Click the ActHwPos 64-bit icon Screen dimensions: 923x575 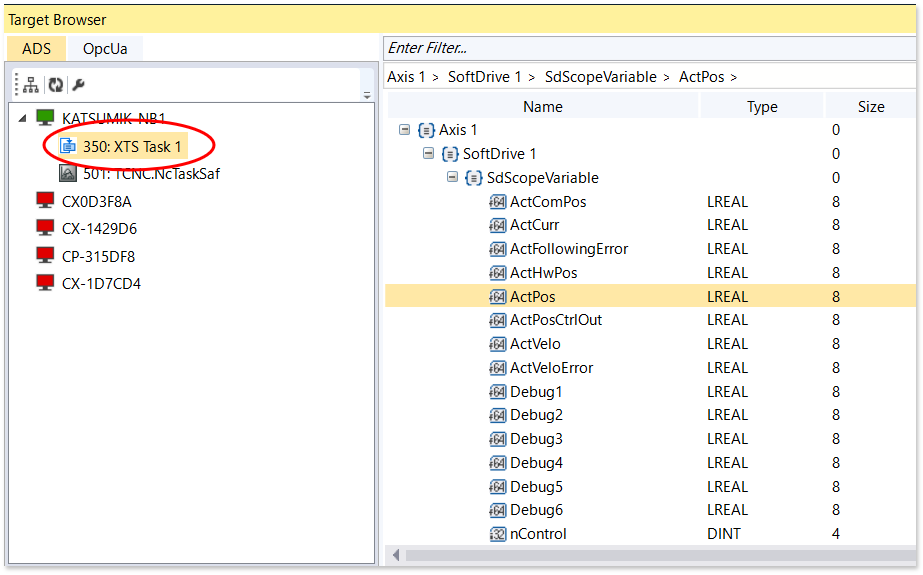pyautogui.click(x=497, y=273)
